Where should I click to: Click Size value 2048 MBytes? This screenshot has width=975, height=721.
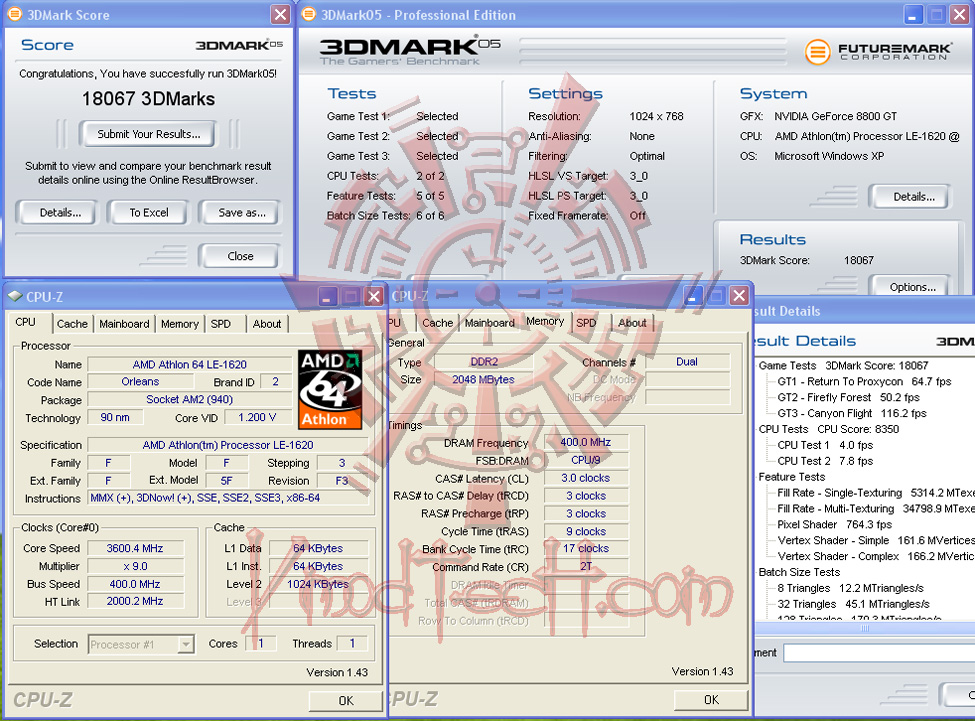pos(483,379)
